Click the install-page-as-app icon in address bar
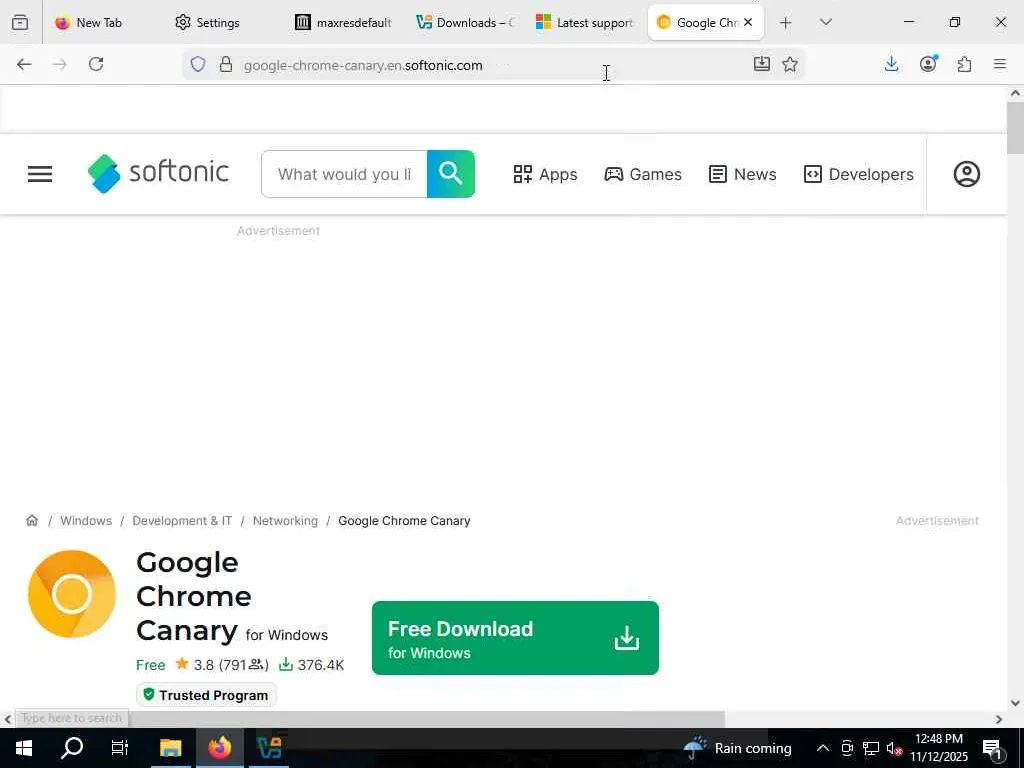The image size is (1024, 768). [761, 64]
